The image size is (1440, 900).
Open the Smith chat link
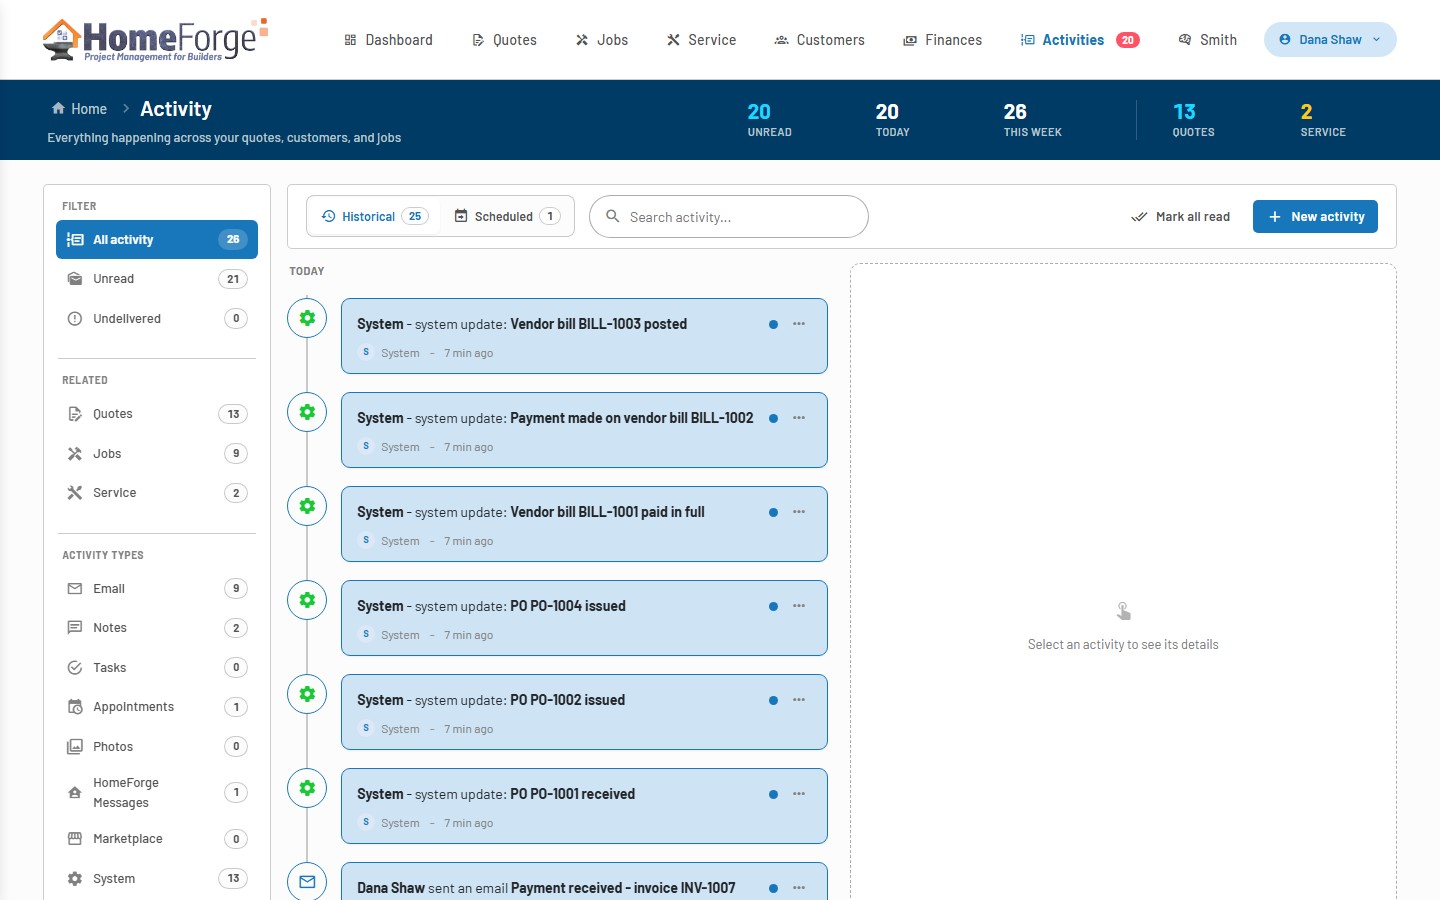tap(1208, 40)
